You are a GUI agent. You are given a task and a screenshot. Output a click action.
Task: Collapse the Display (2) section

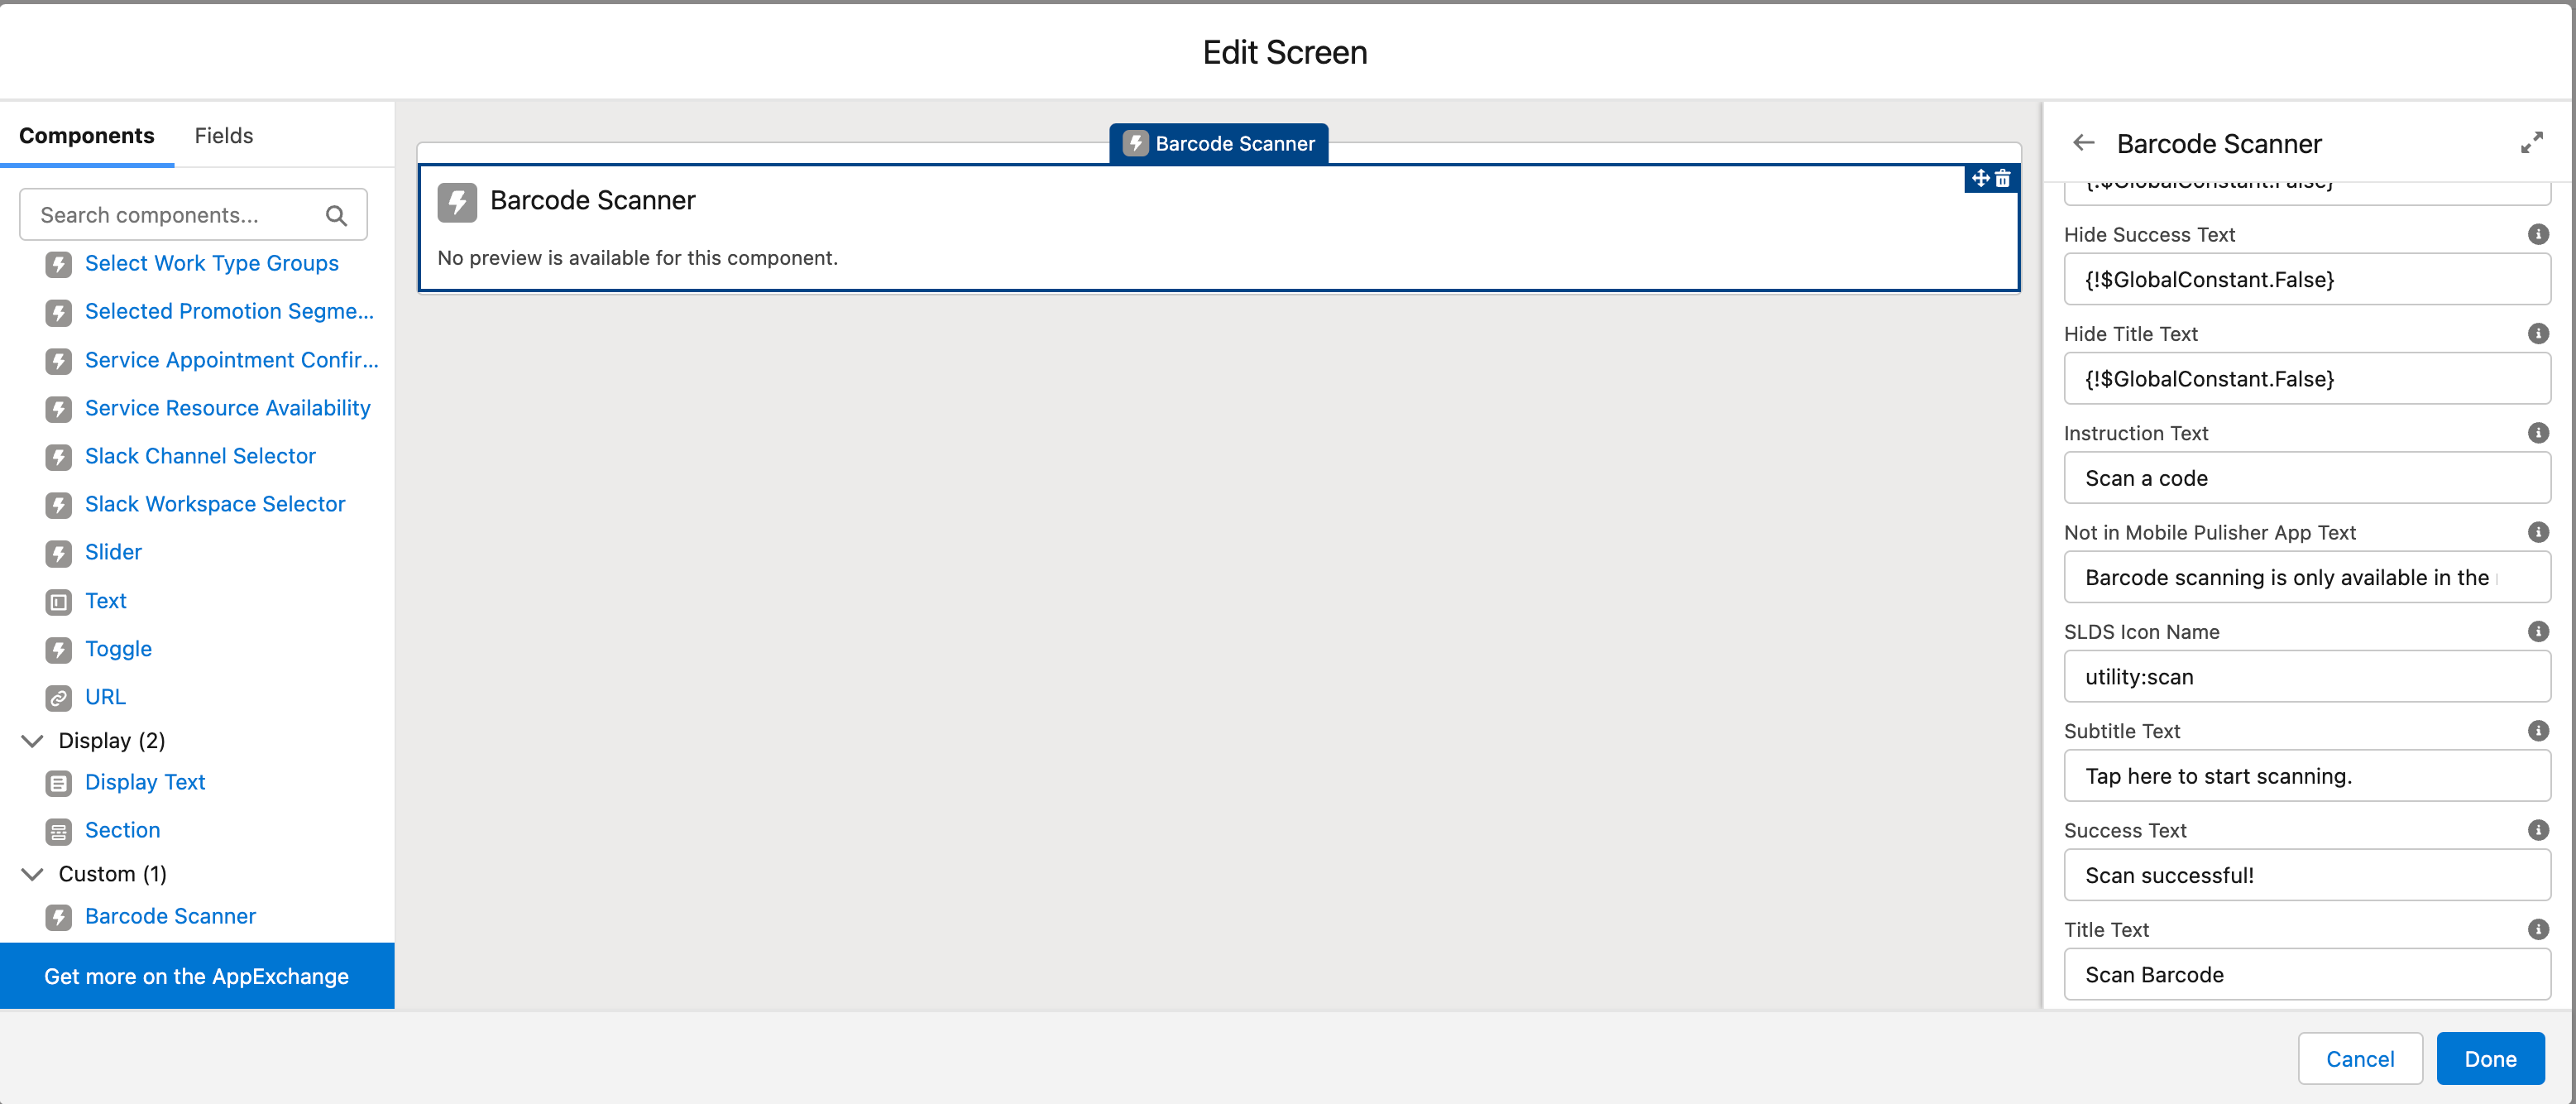(32, 741)
